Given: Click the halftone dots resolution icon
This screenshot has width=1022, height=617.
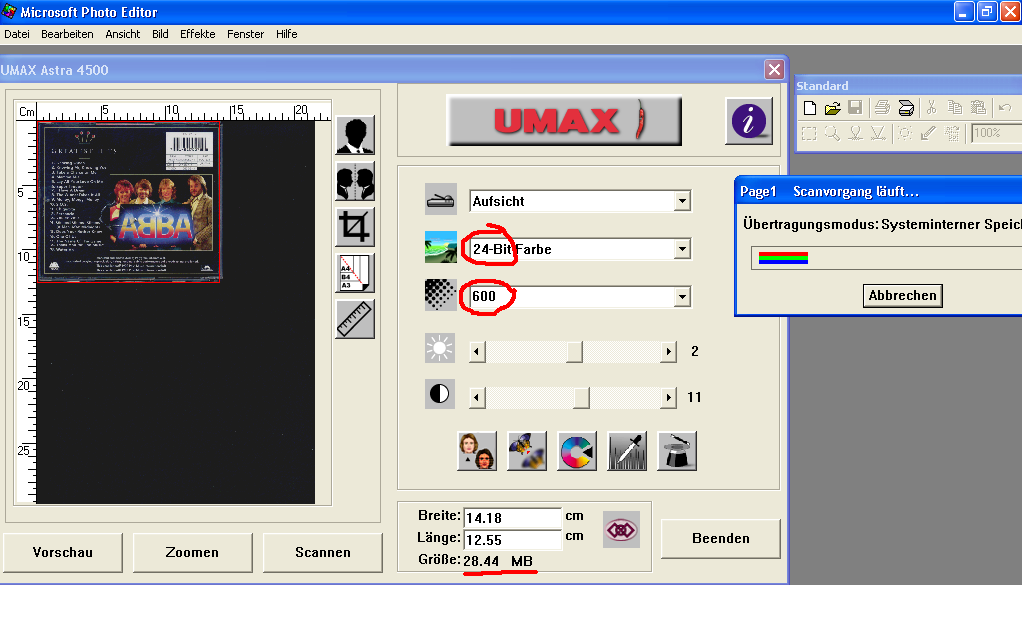Looking at the screenshot, I should pyautogui.click(x=441, y=294).
